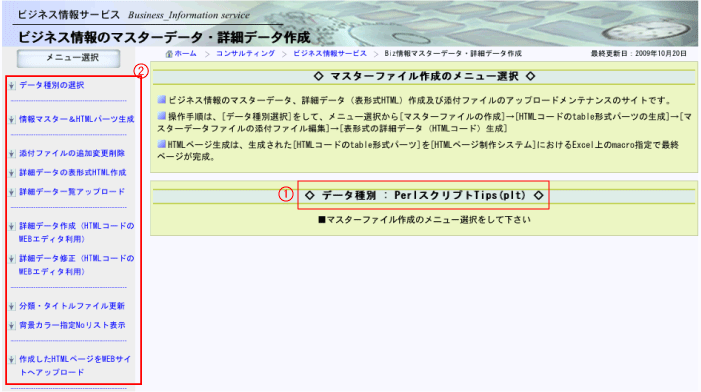Open 作成したHTMLページをWEBサイトへアップロード link
Image resolution: width=701 pixels, height=392 pixels.
pyautogui.click(x=75, y=366)
